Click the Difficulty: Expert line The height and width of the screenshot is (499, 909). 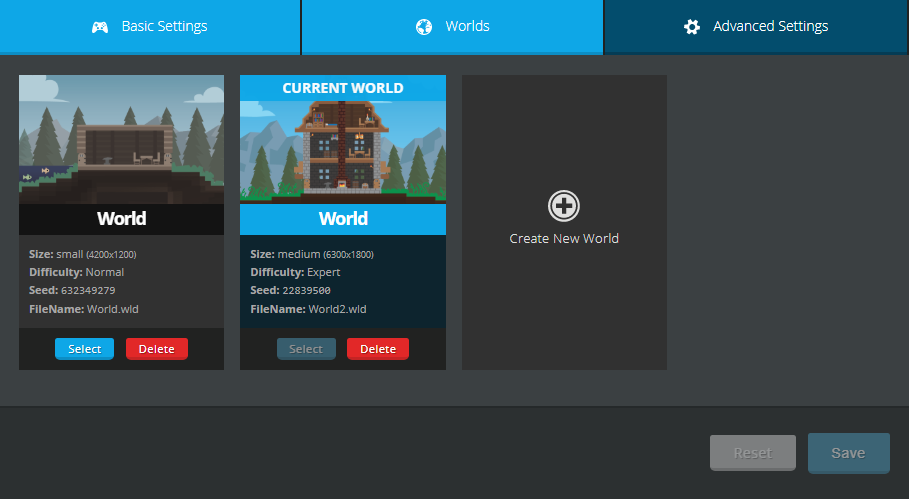(x=295, y=272)
